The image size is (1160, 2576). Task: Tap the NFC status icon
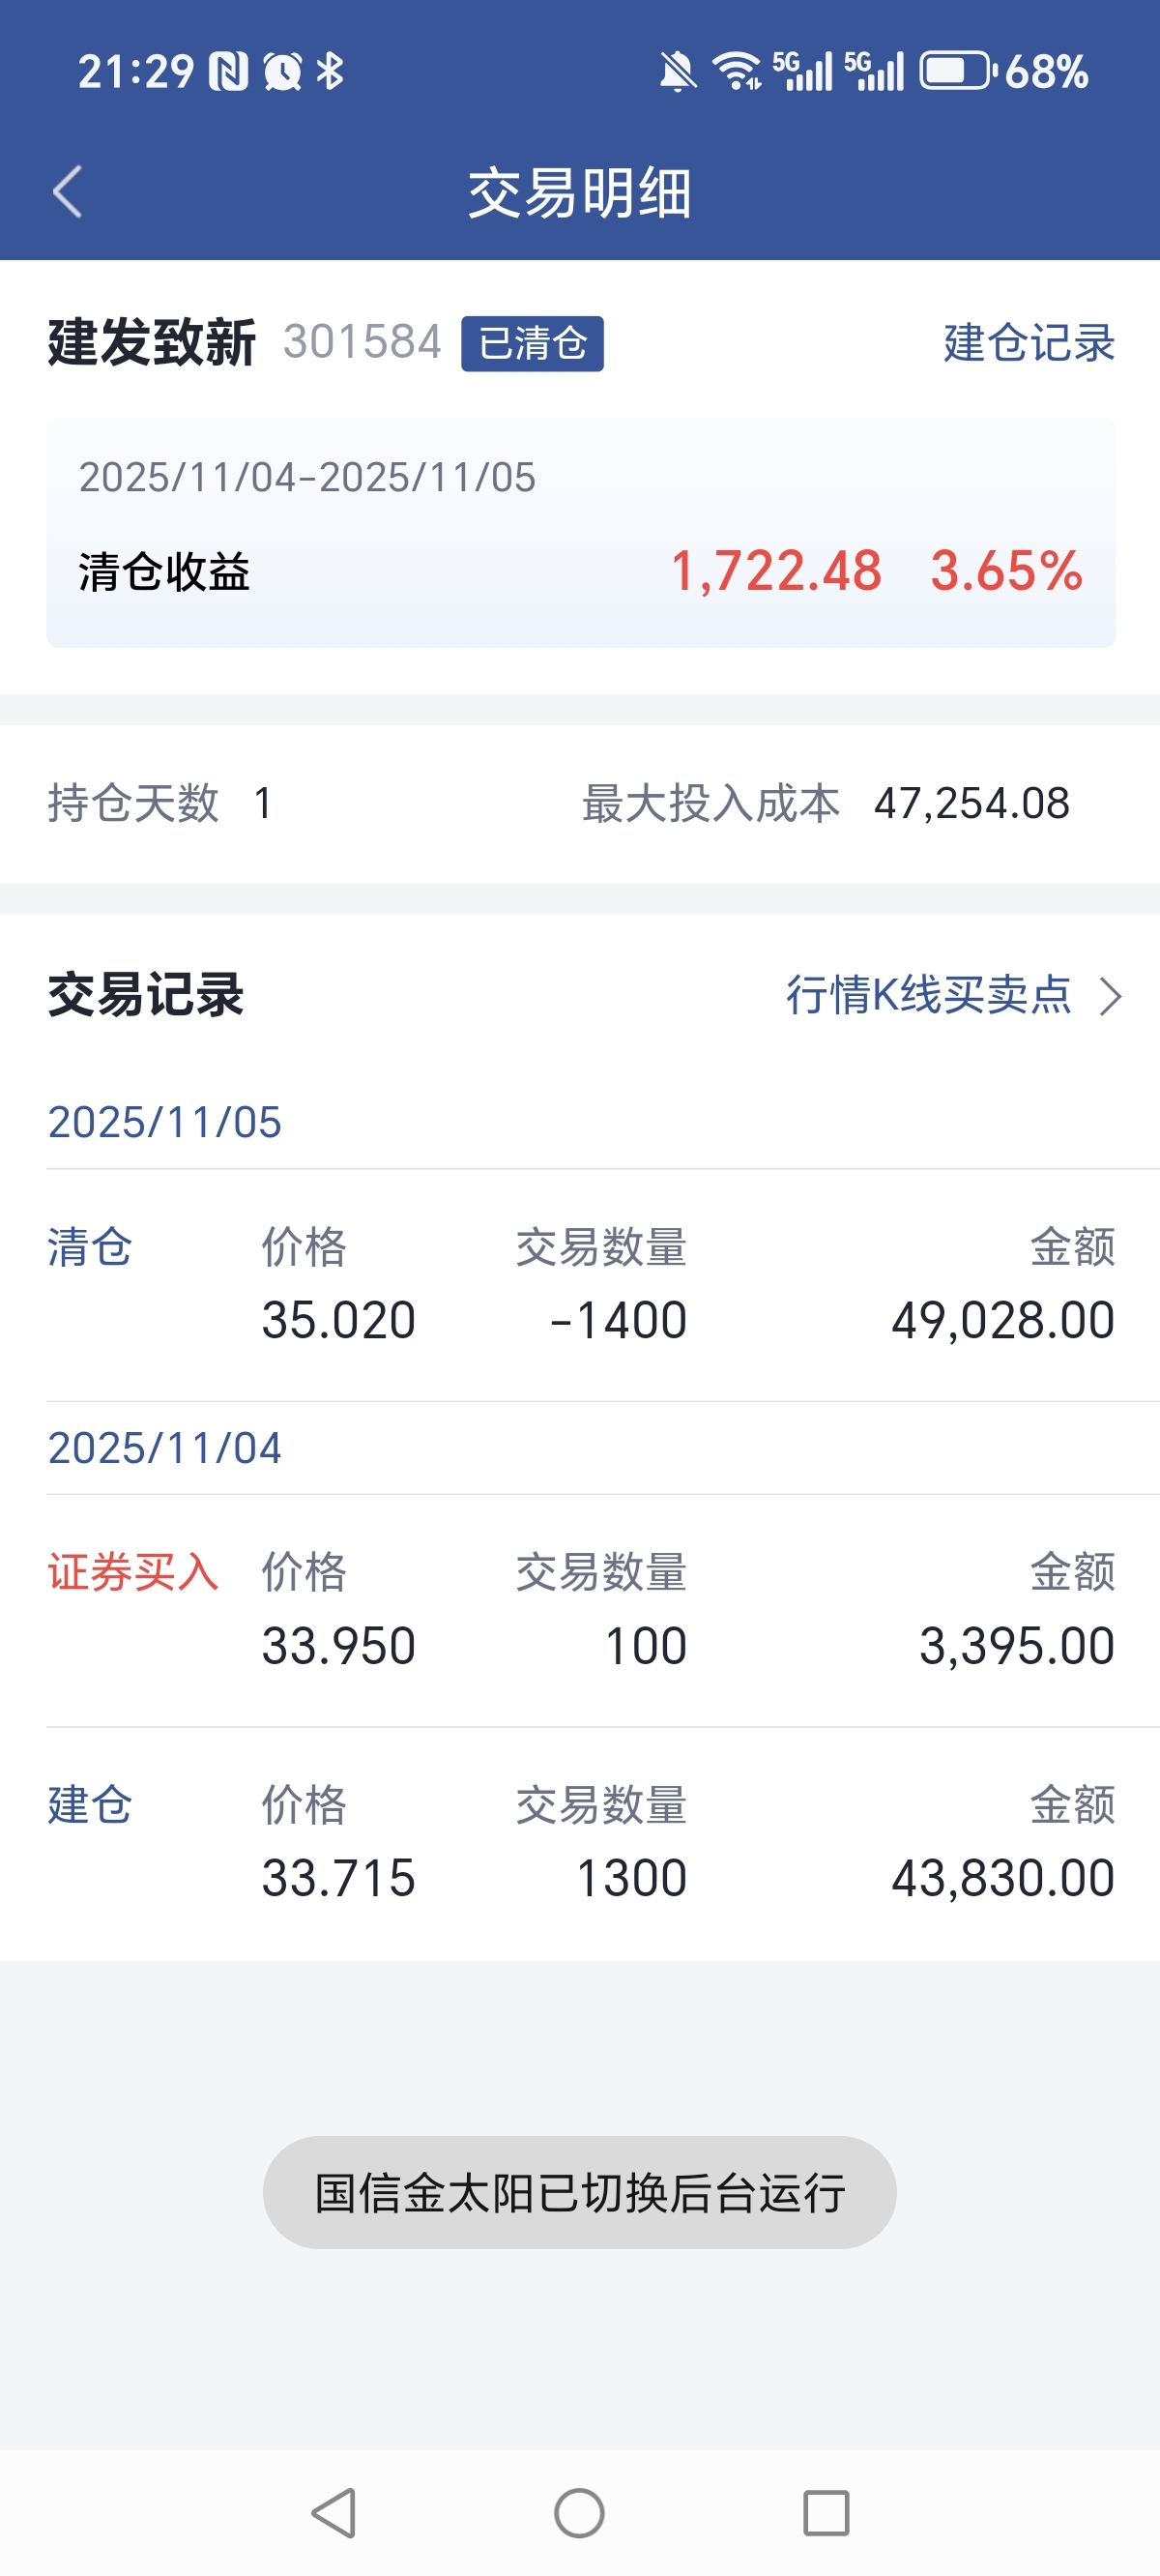228,71
